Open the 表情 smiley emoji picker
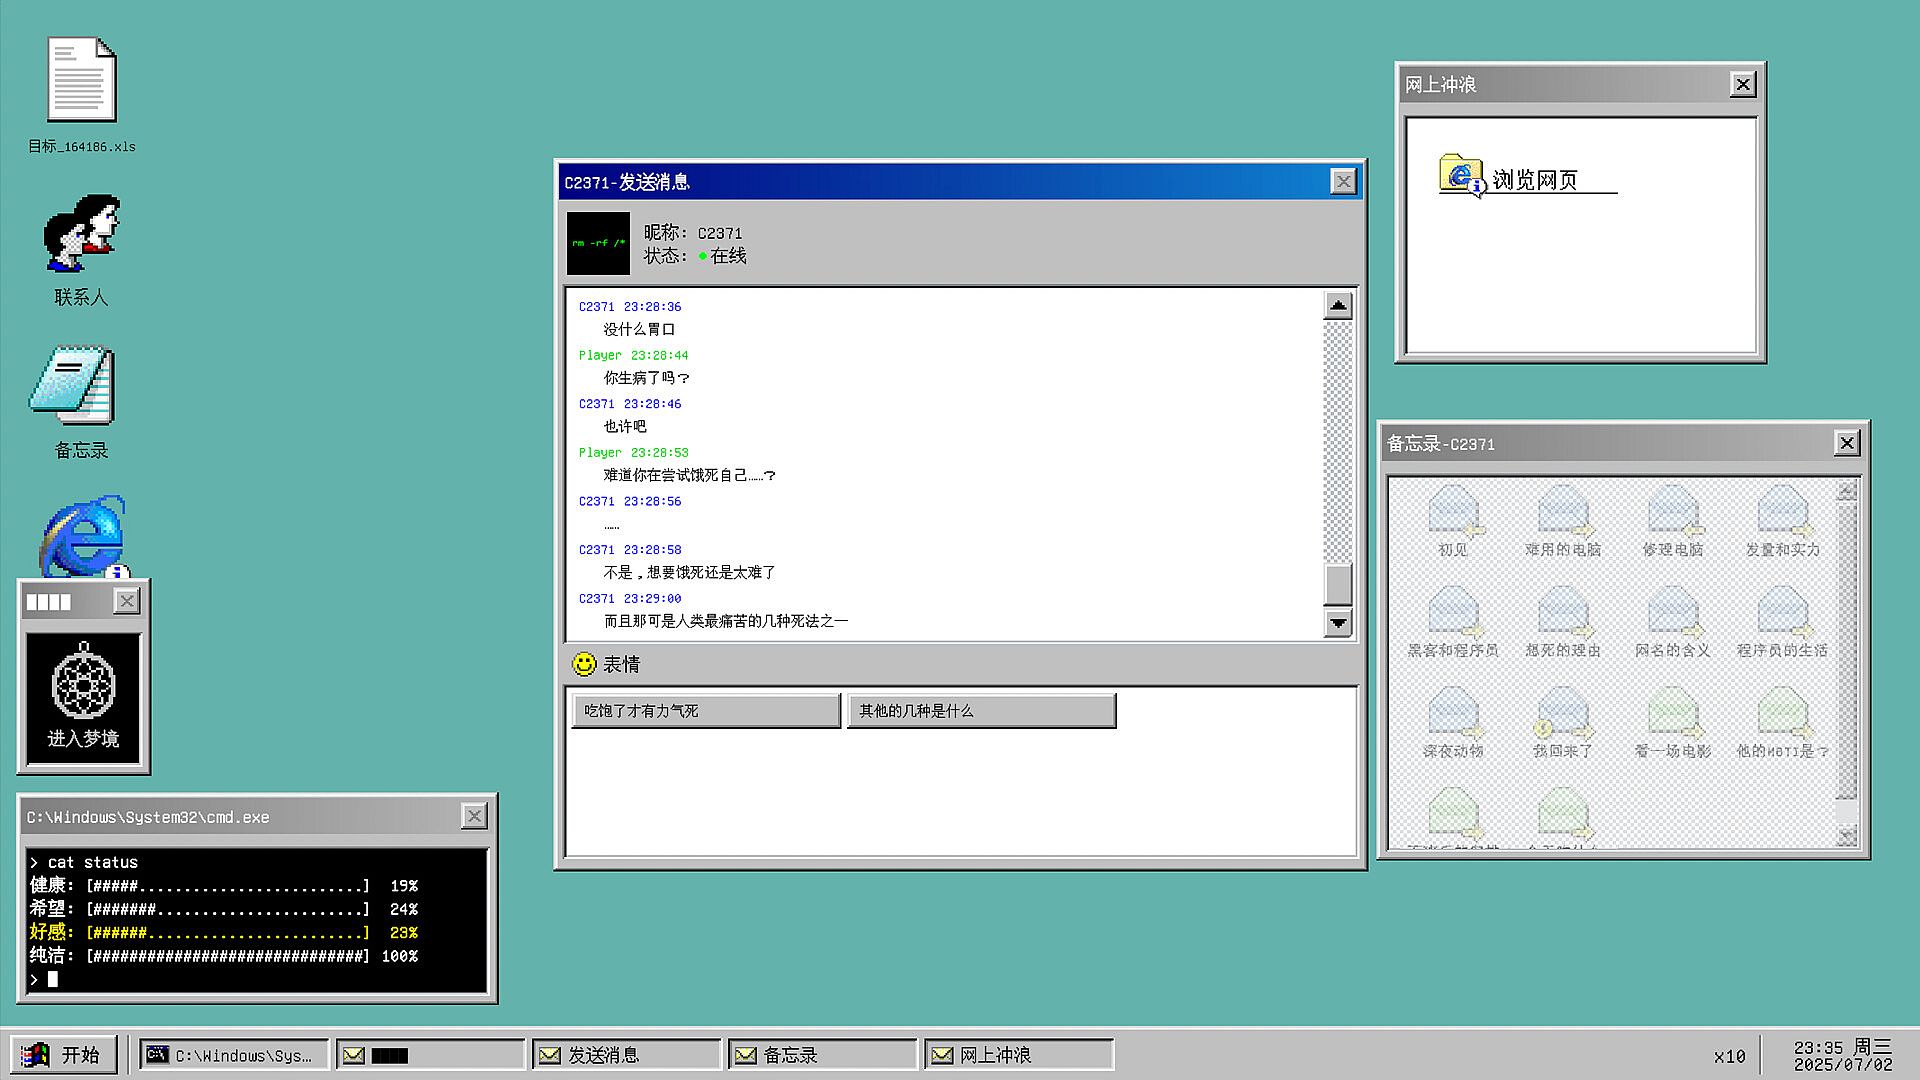The height and width of the screenshot is (1080, 1920). coord(605,664)
